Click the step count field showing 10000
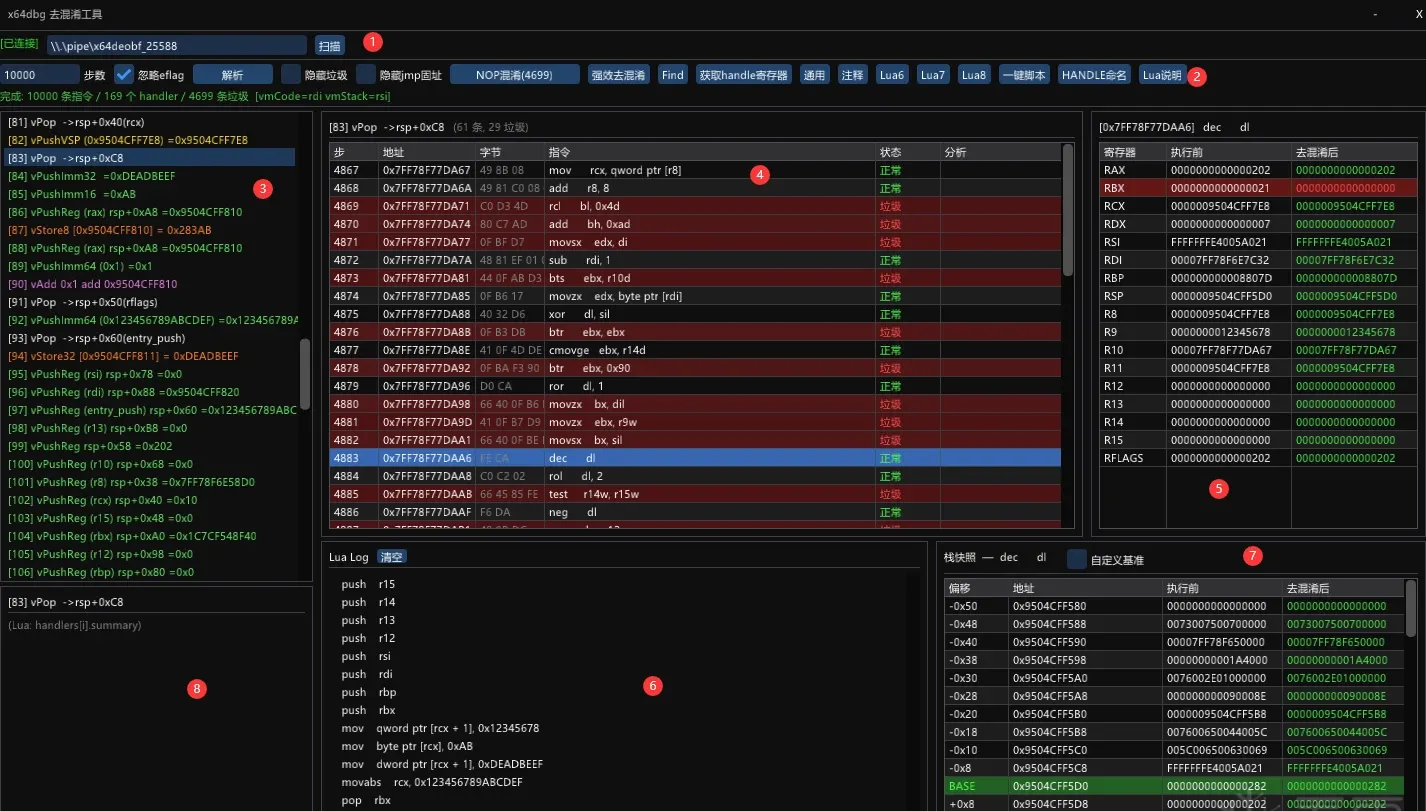 pos(40,74)
